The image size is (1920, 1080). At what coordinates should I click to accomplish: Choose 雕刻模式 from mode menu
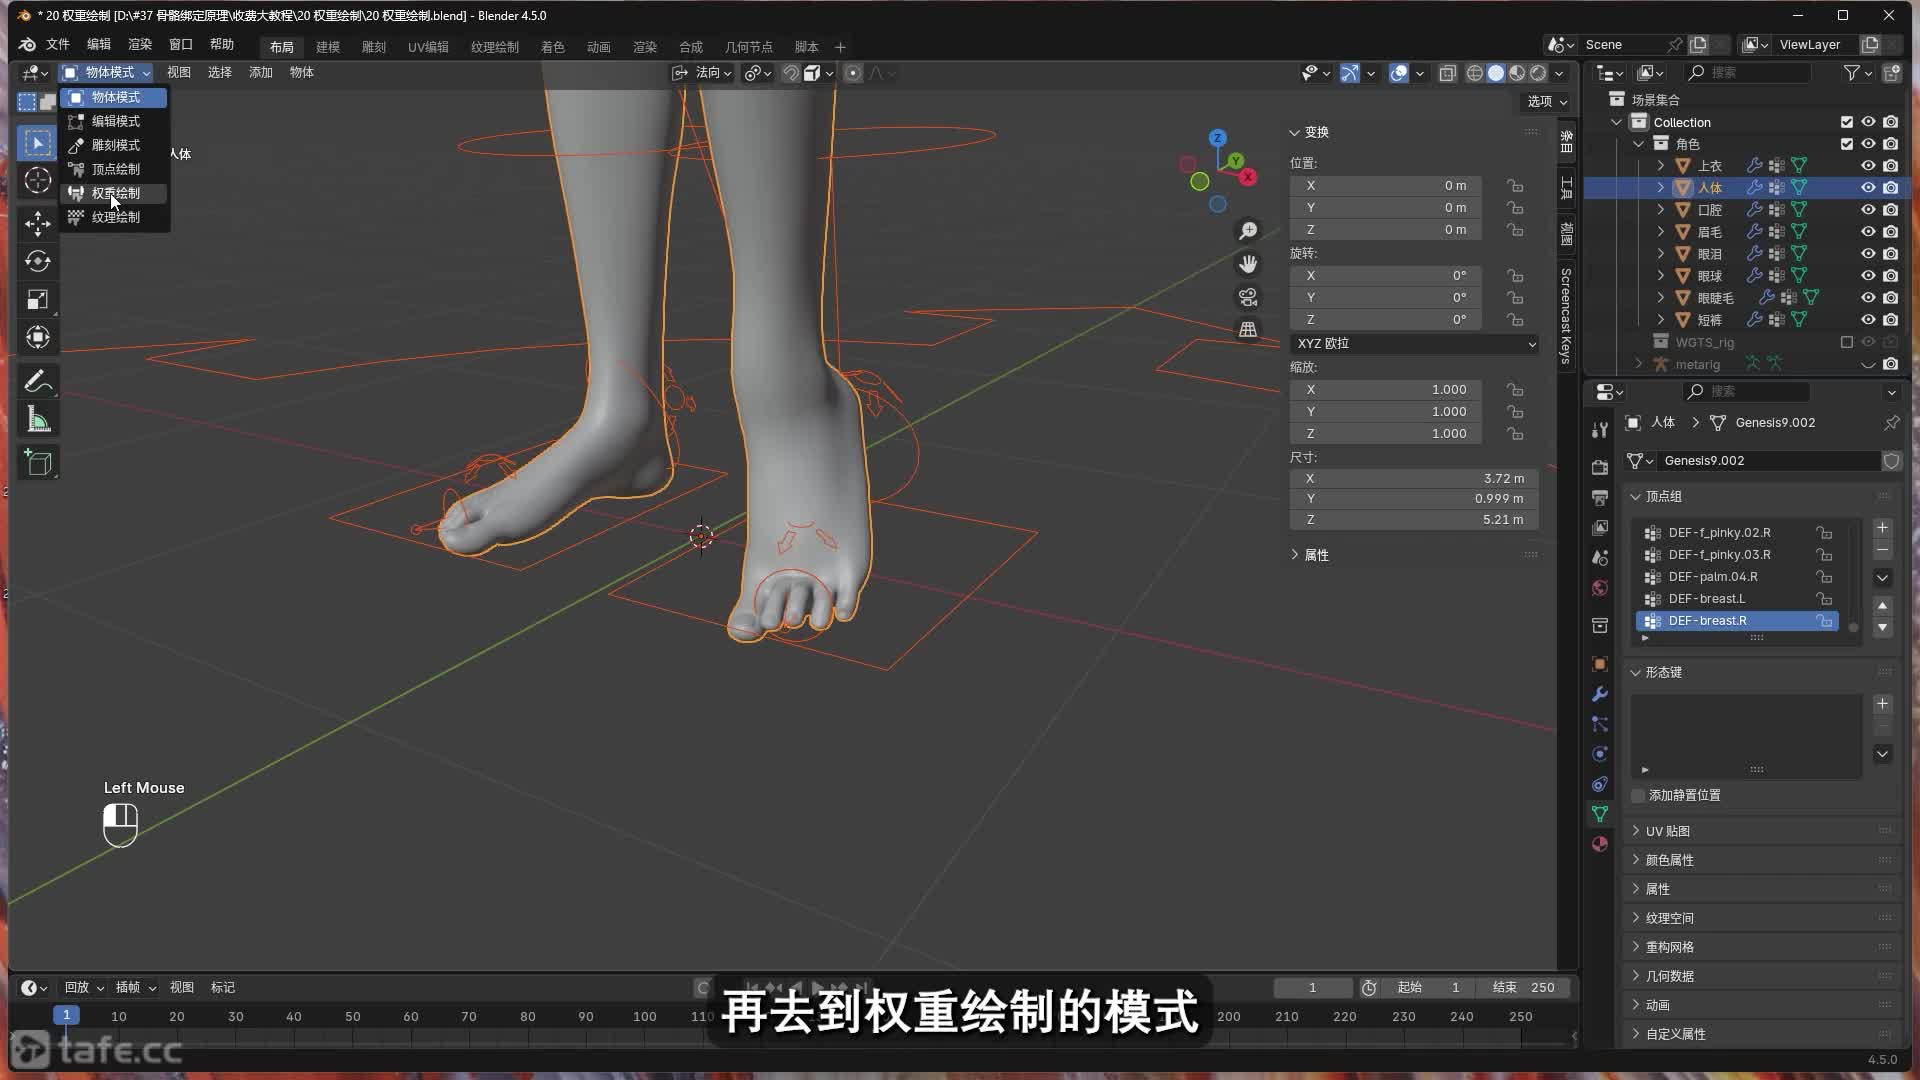tap(114, 145)
